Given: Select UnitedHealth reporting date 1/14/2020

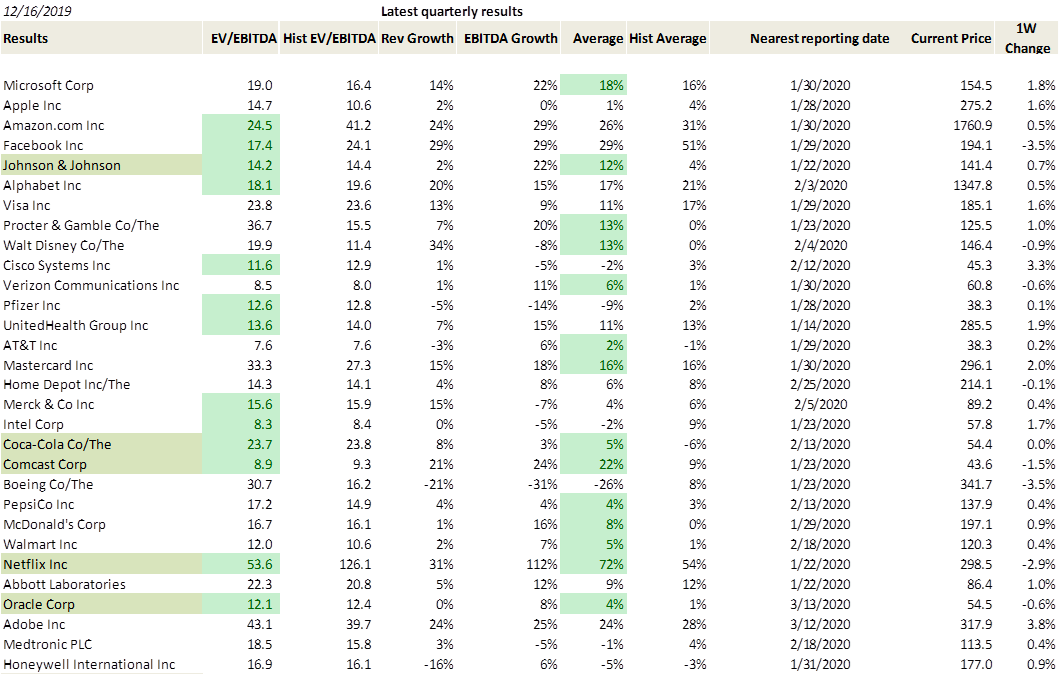Looking at the screenshot, I should click(819, 325).
